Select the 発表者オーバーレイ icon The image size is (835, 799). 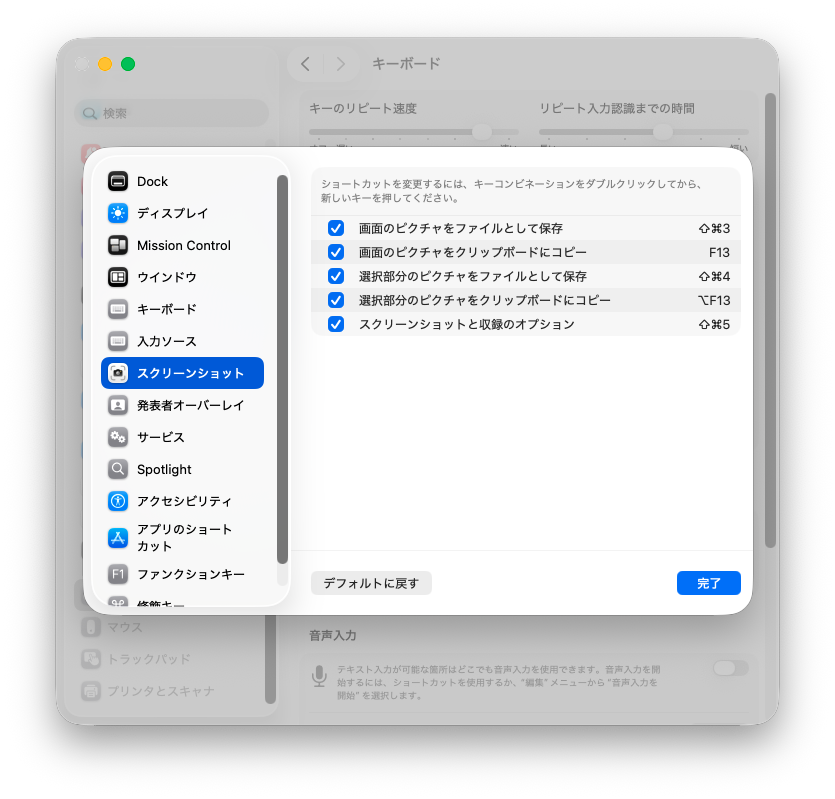click(118, 405)
